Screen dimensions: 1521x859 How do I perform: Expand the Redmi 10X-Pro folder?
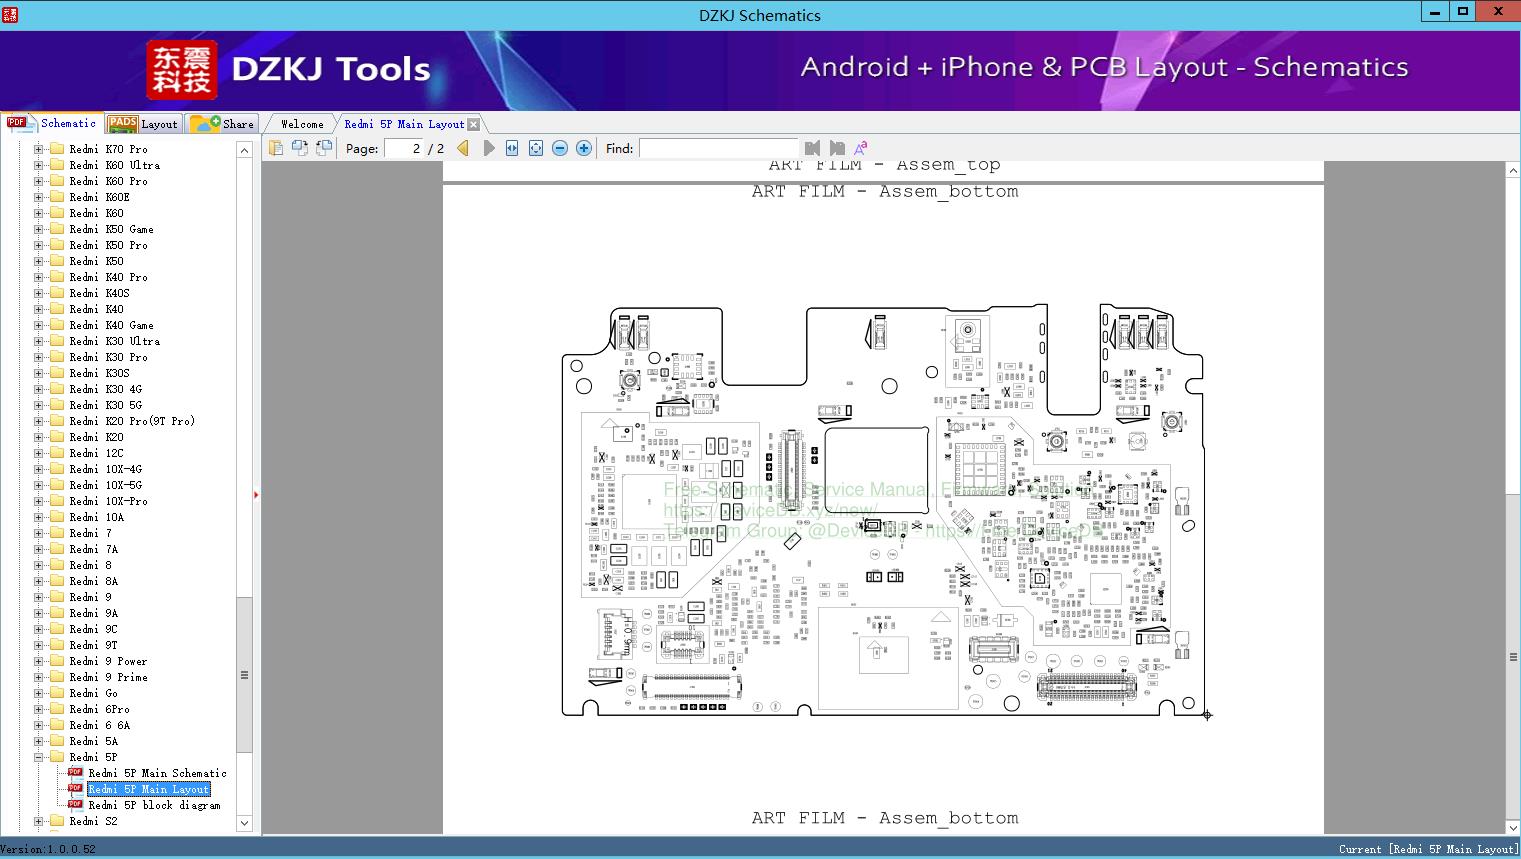(x=38, y=501)
